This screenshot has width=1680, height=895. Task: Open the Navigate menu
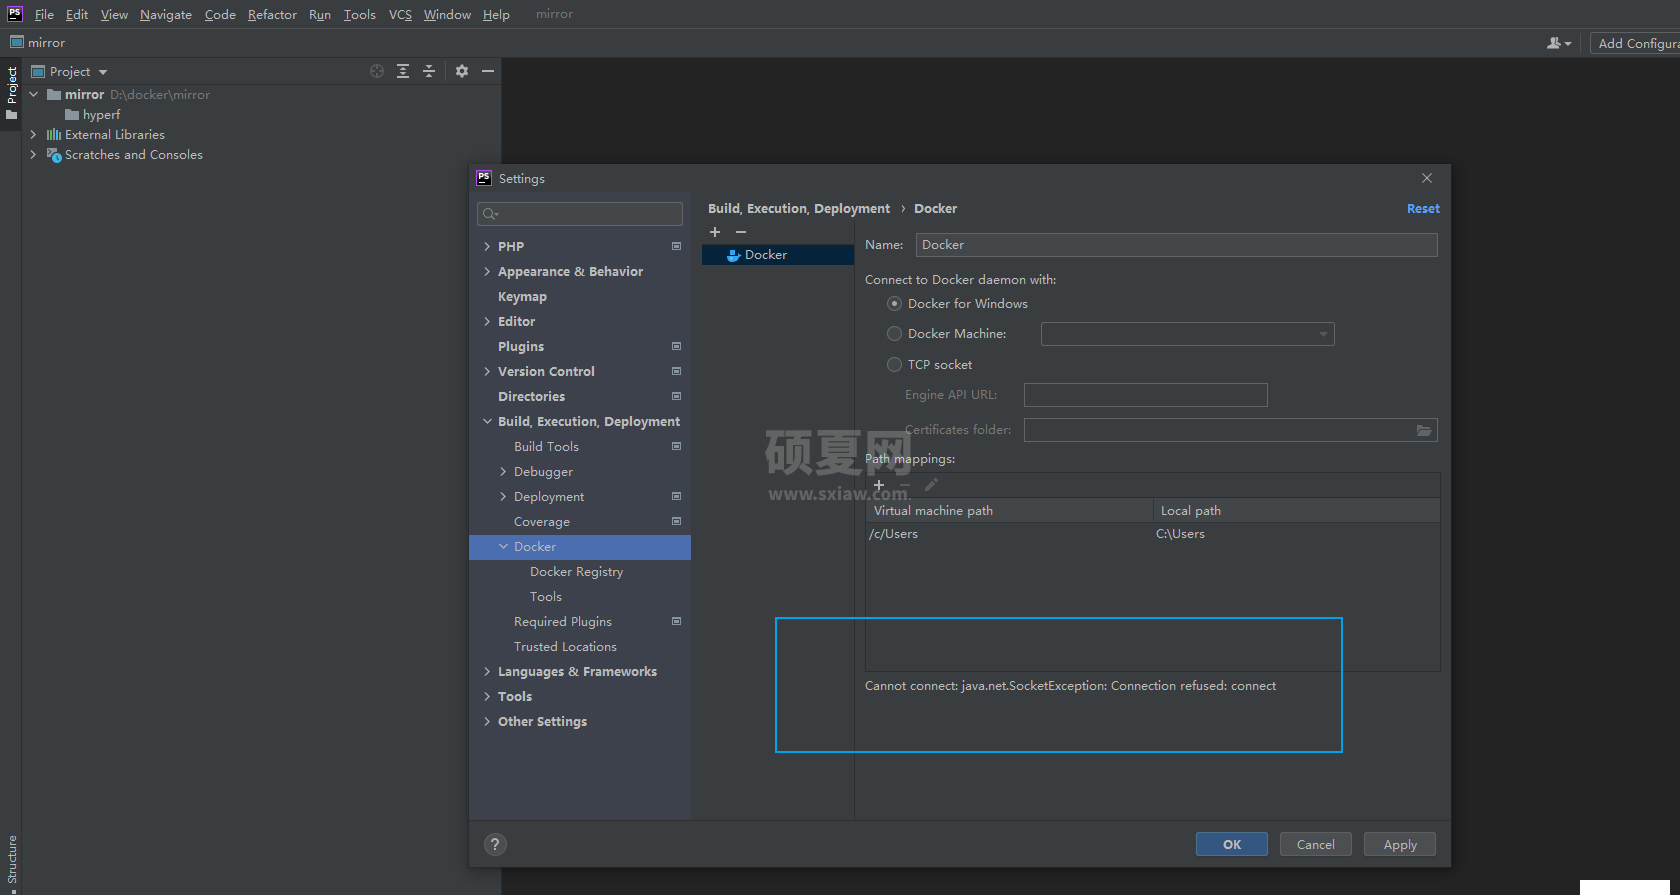(x=166, y=14)
